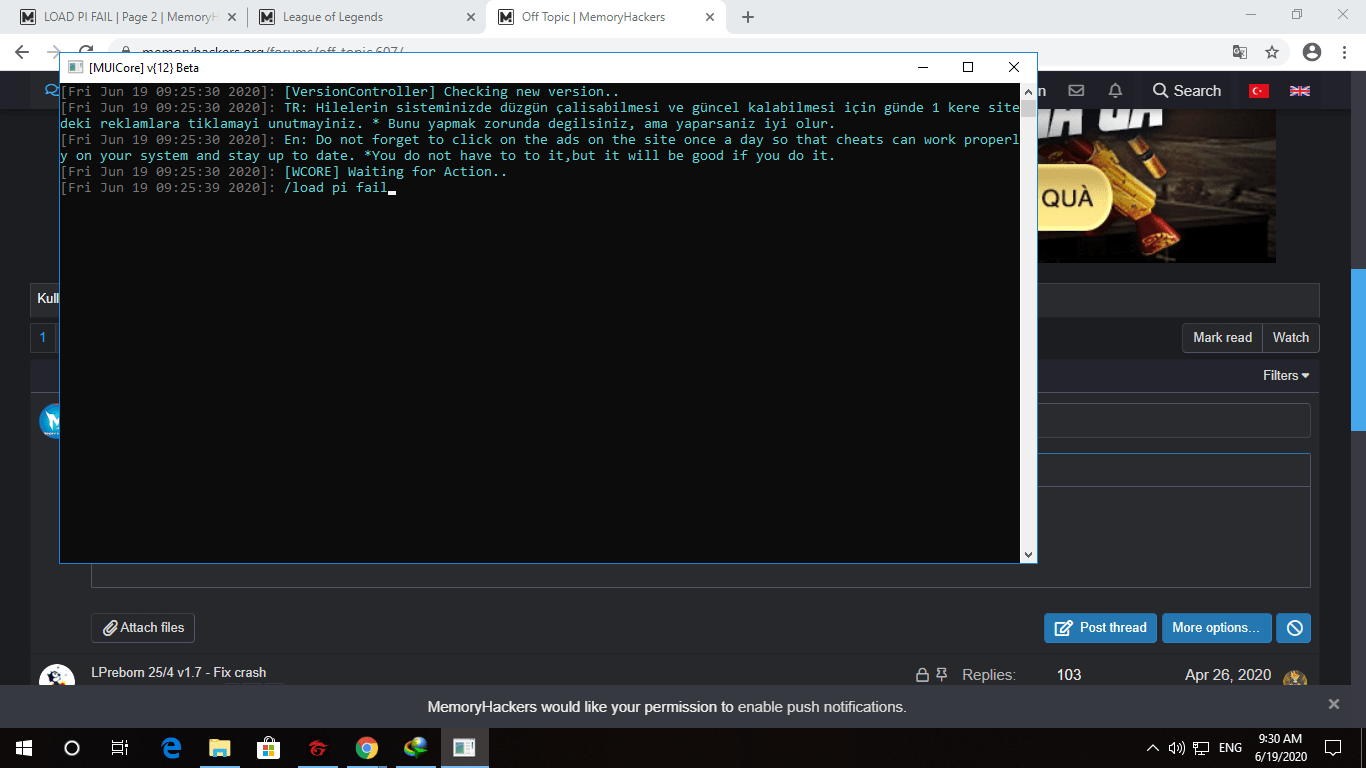Click the Apr 26, 2020 thread date
This screenshot has height=768, width=1366.
(x=1228, y=675)
